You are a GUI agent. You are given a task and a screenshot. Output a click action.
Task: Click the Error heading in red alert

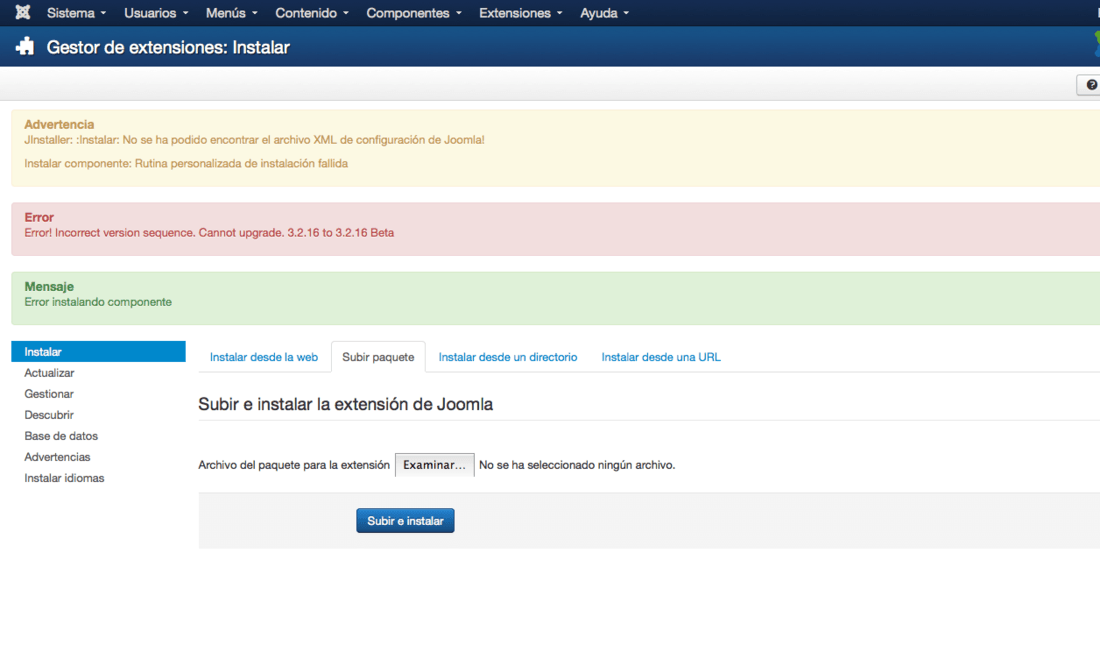(x=39, y=218)
